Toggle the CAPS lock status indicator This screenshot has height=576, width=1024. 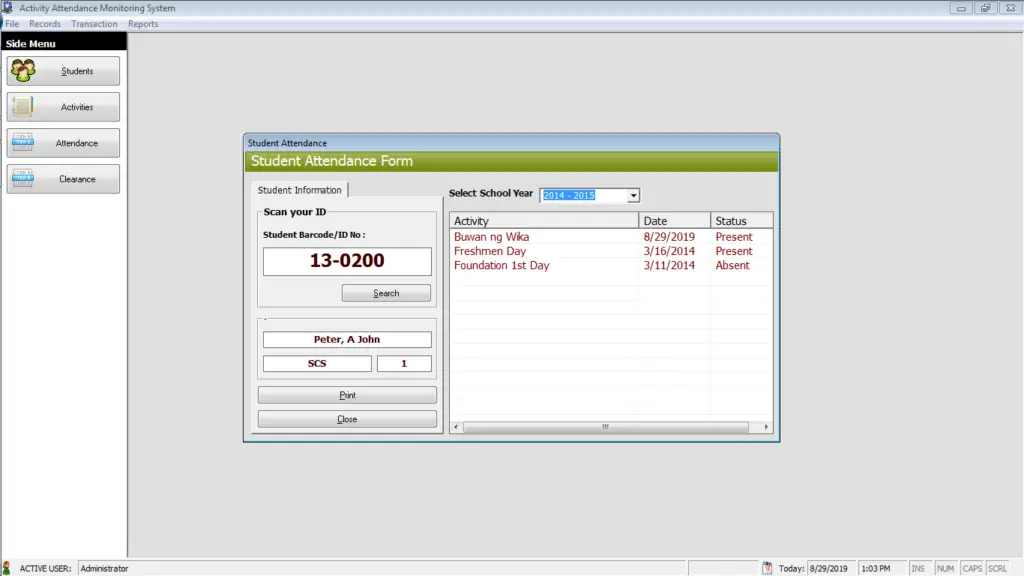point(972,567)
